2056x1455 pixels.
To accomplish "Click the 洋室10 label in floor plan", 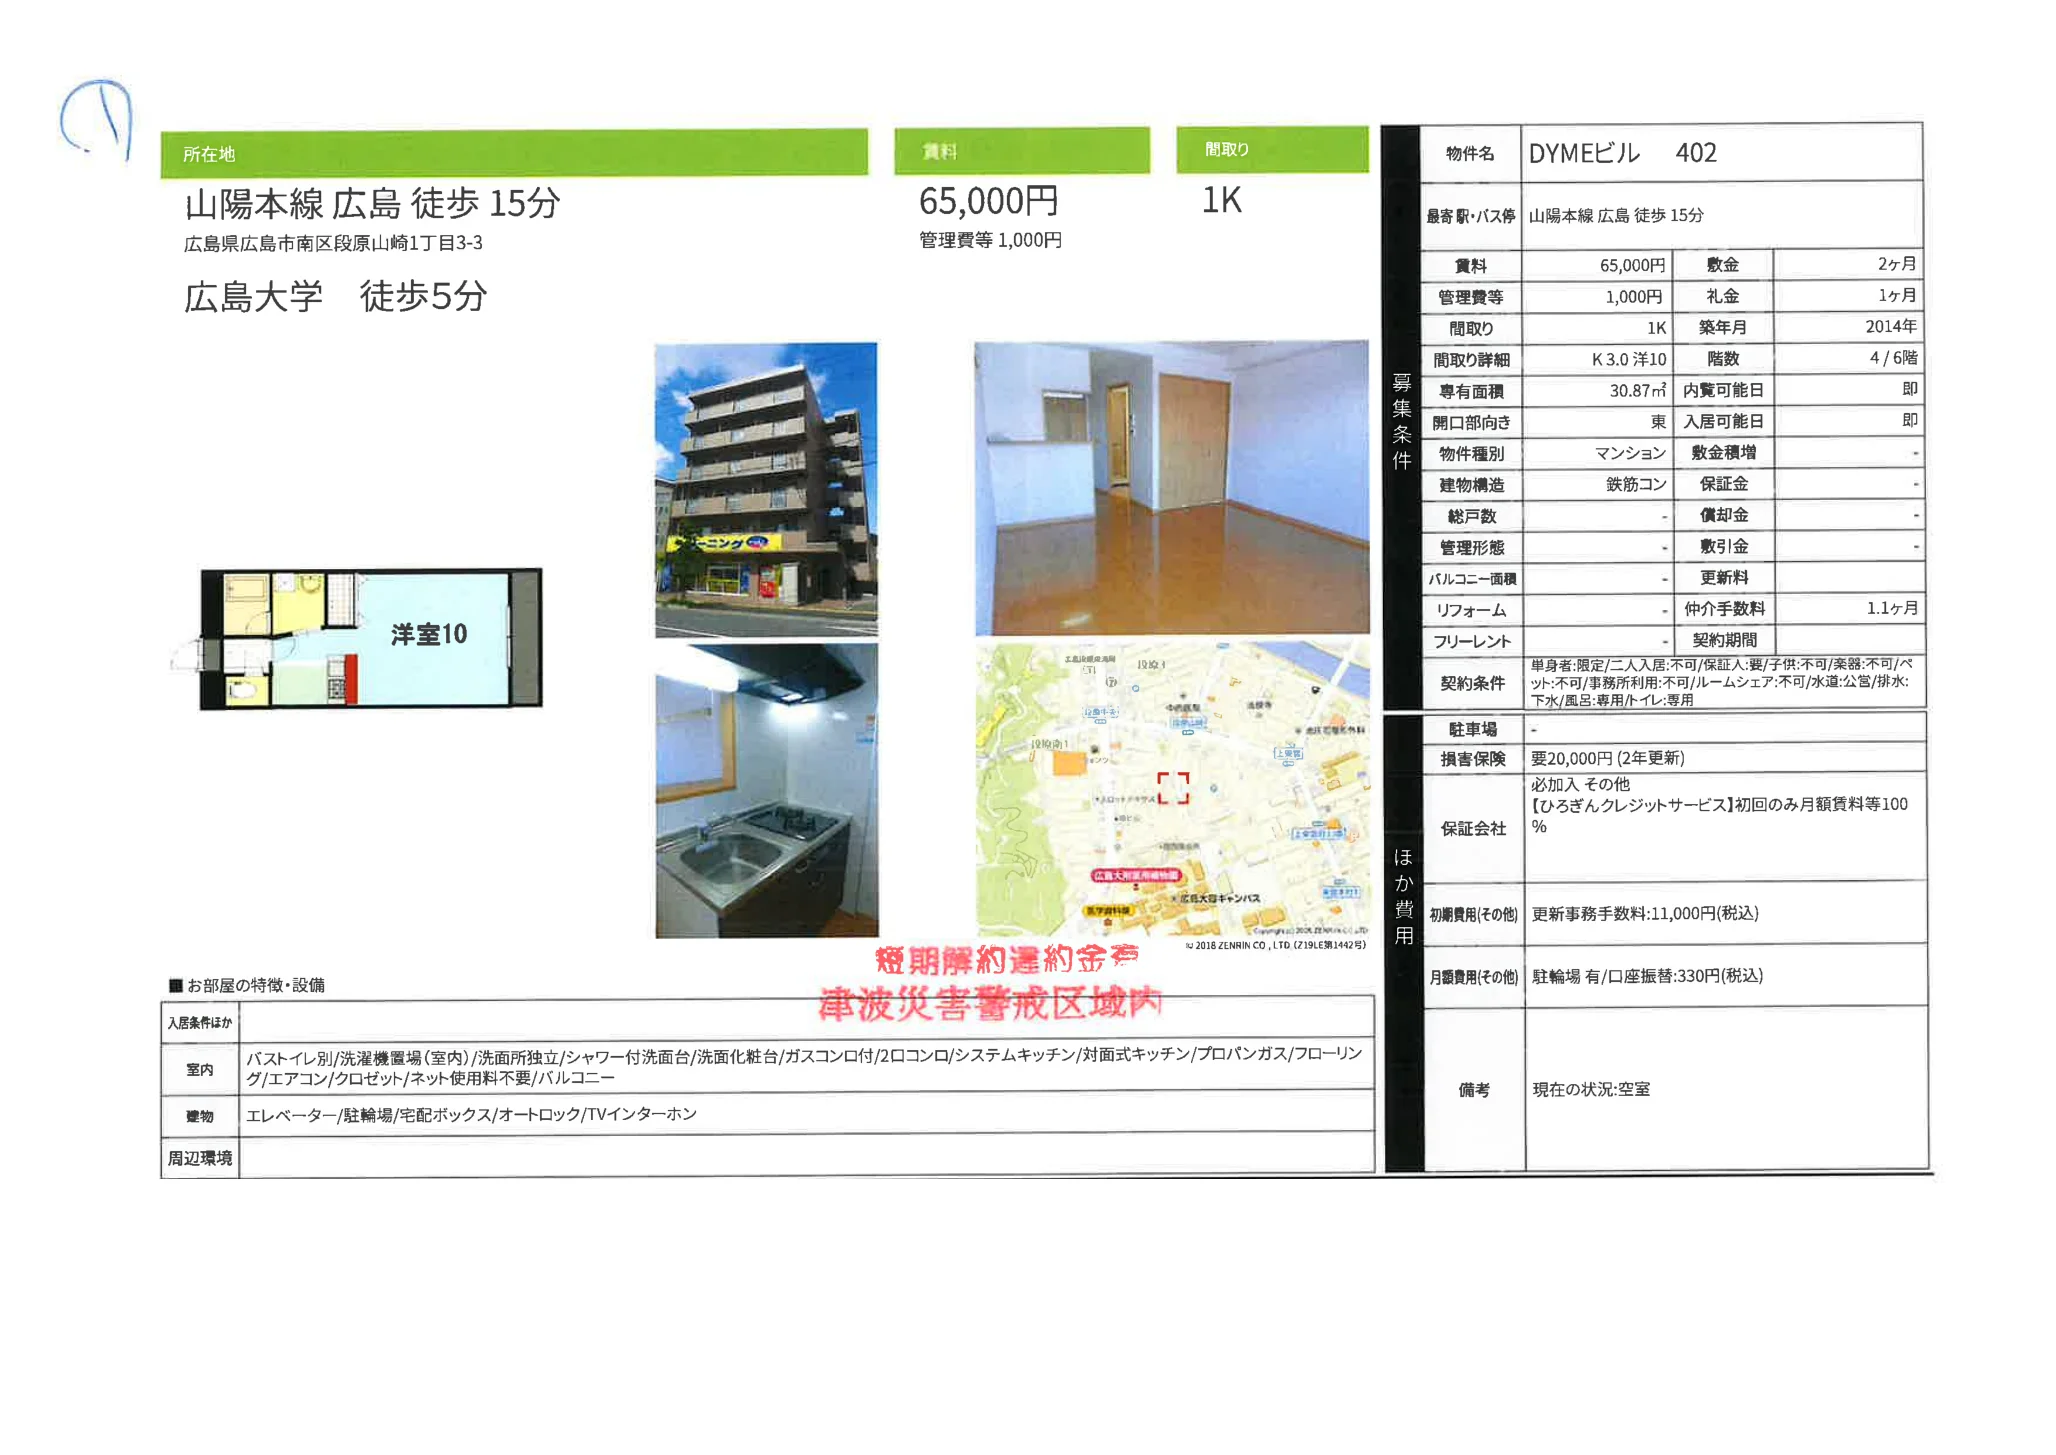I will 428,634.
